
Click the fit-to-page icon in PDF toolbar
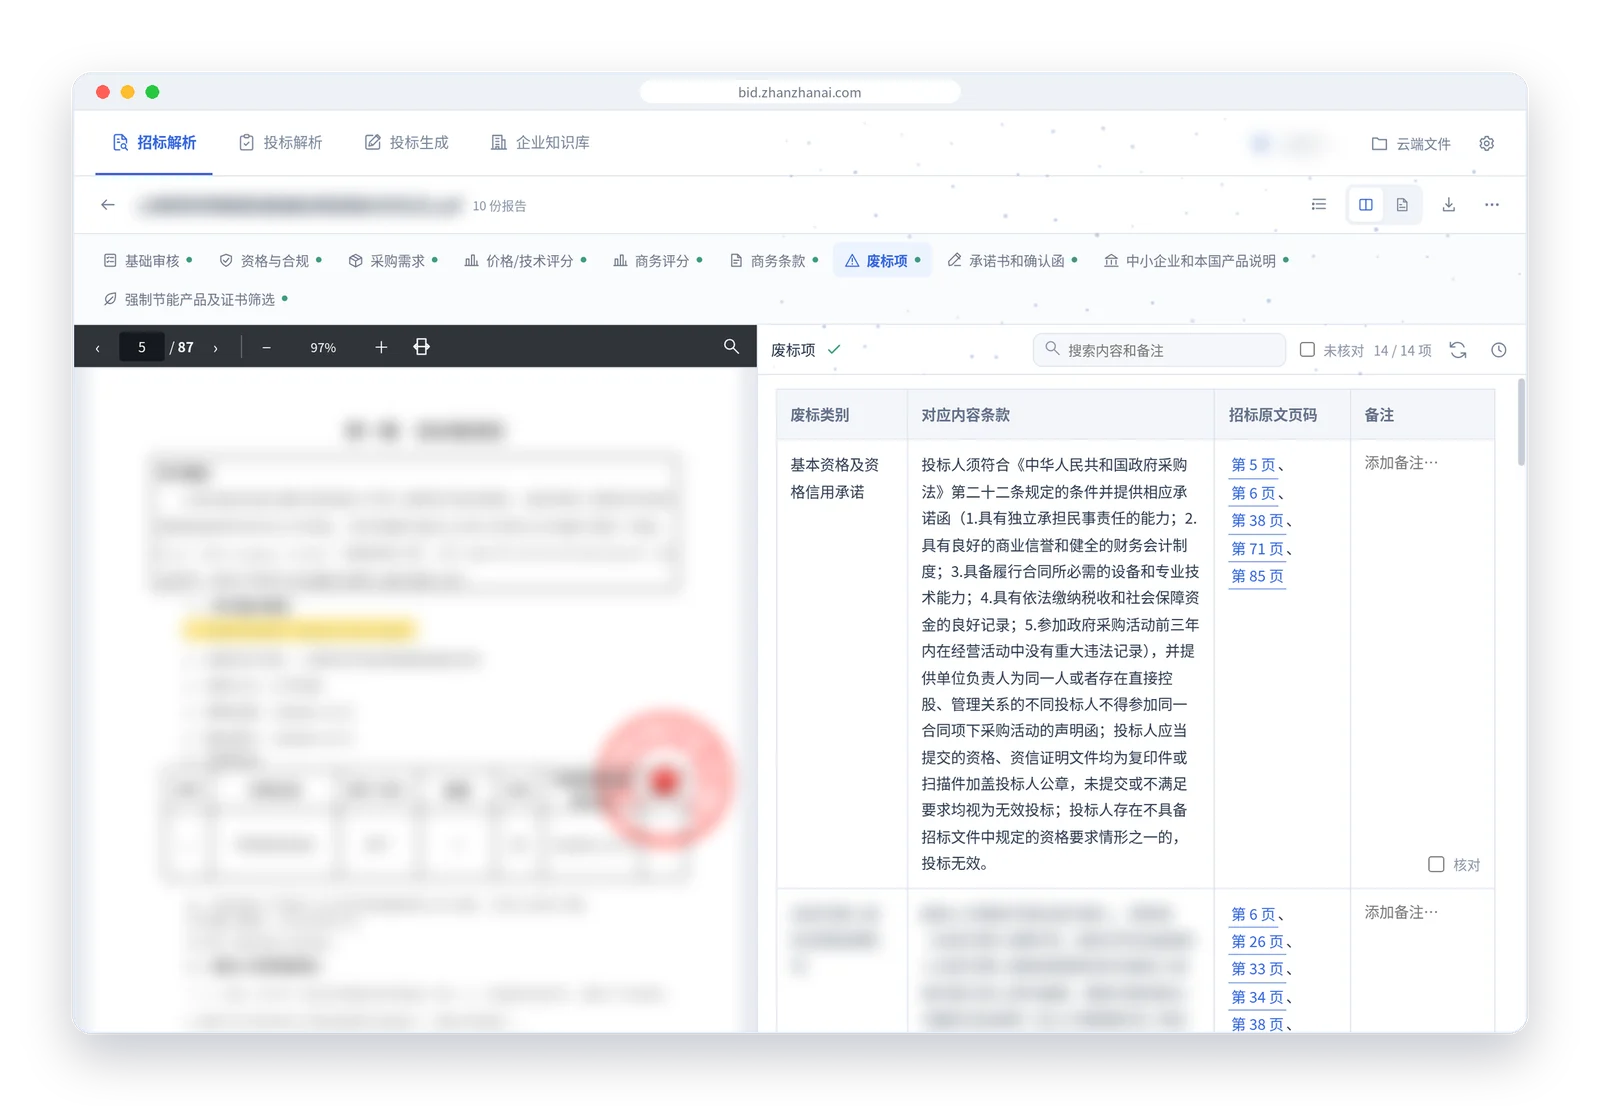(x=422, y=347)
